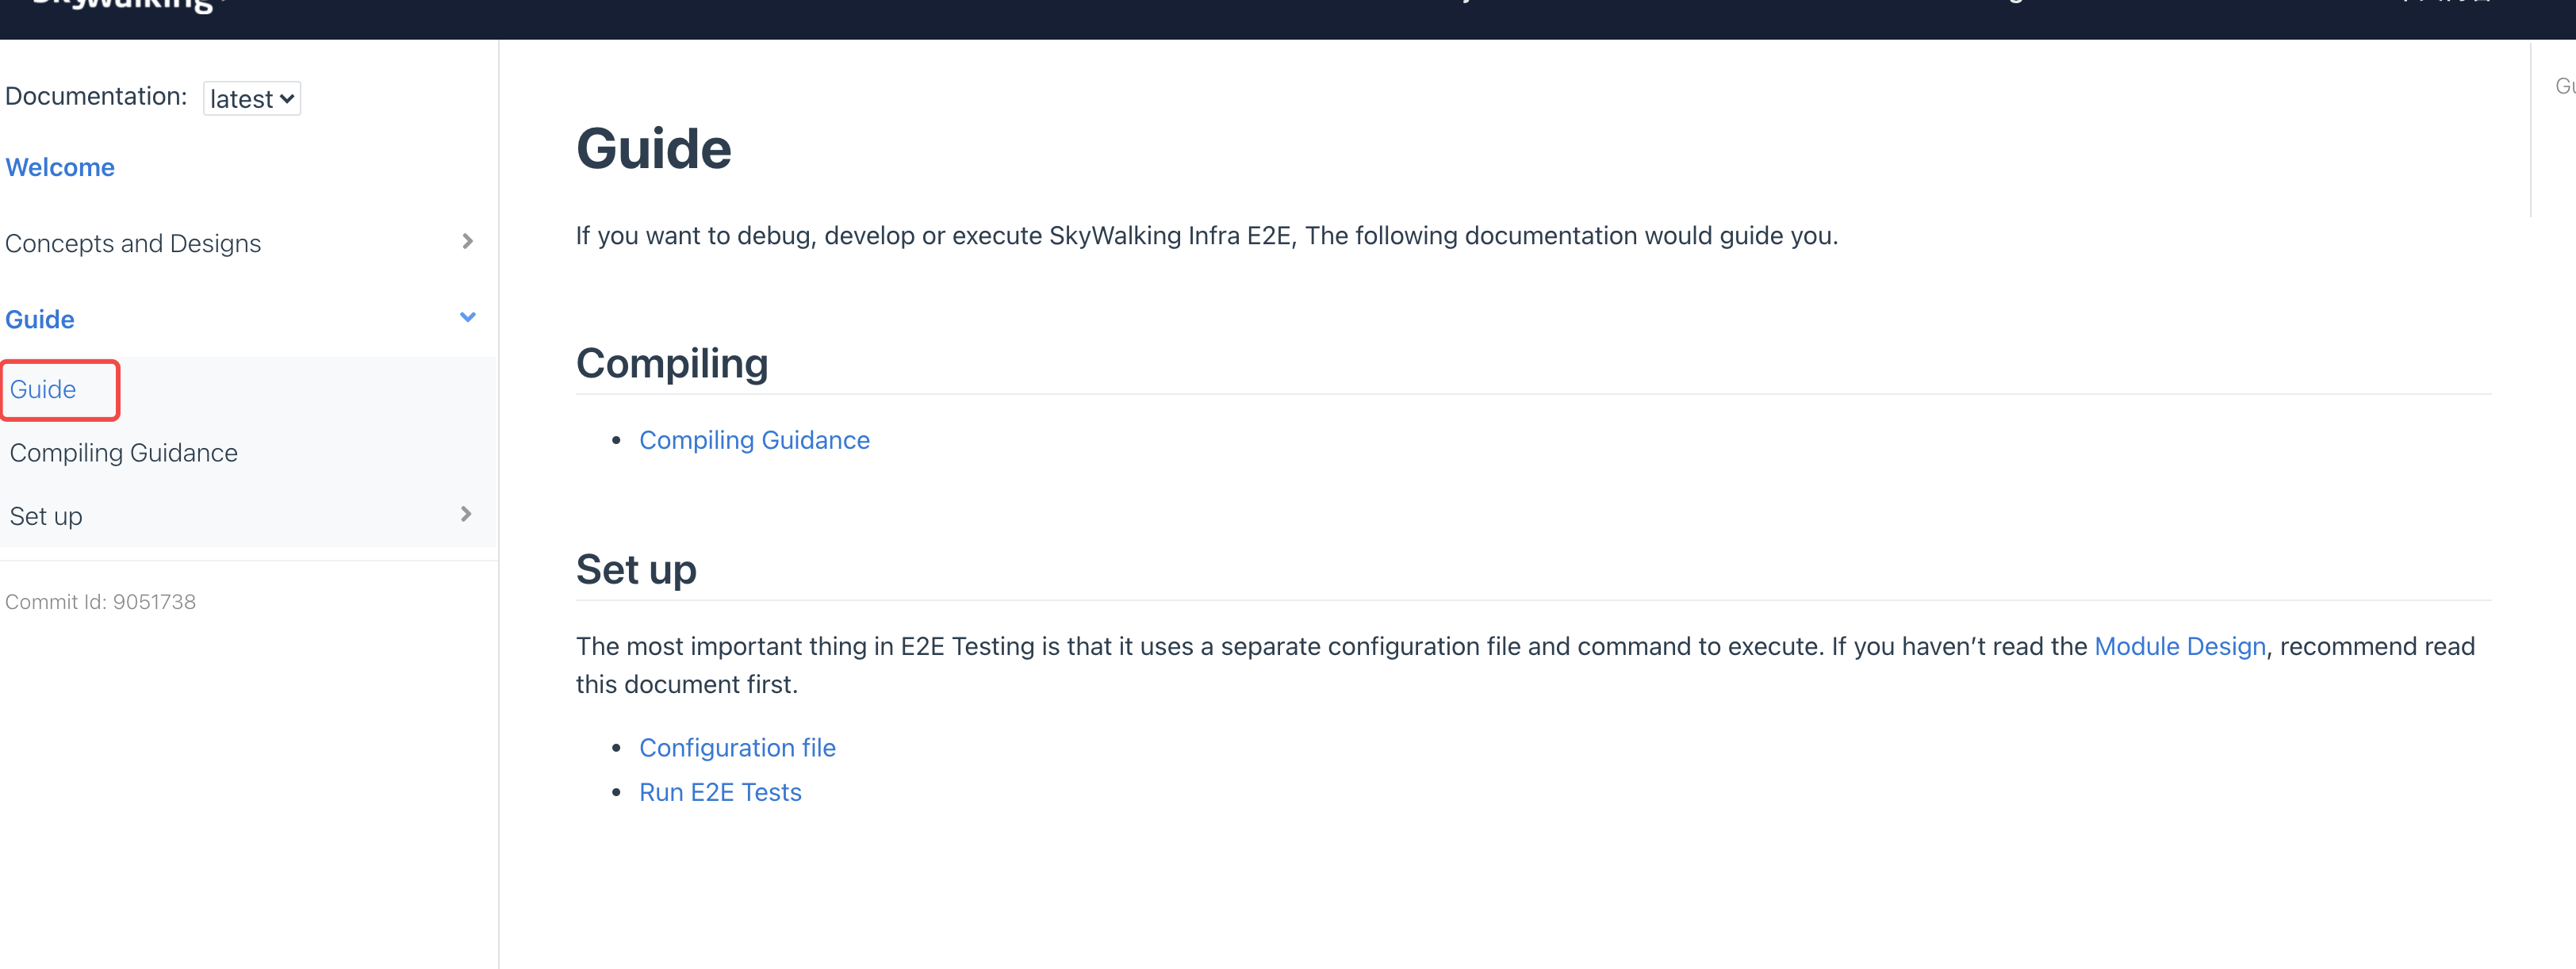Viewport: 2576px width, 969px height.
Task: Select Set up item in sidebar
Action: point(46,516)
